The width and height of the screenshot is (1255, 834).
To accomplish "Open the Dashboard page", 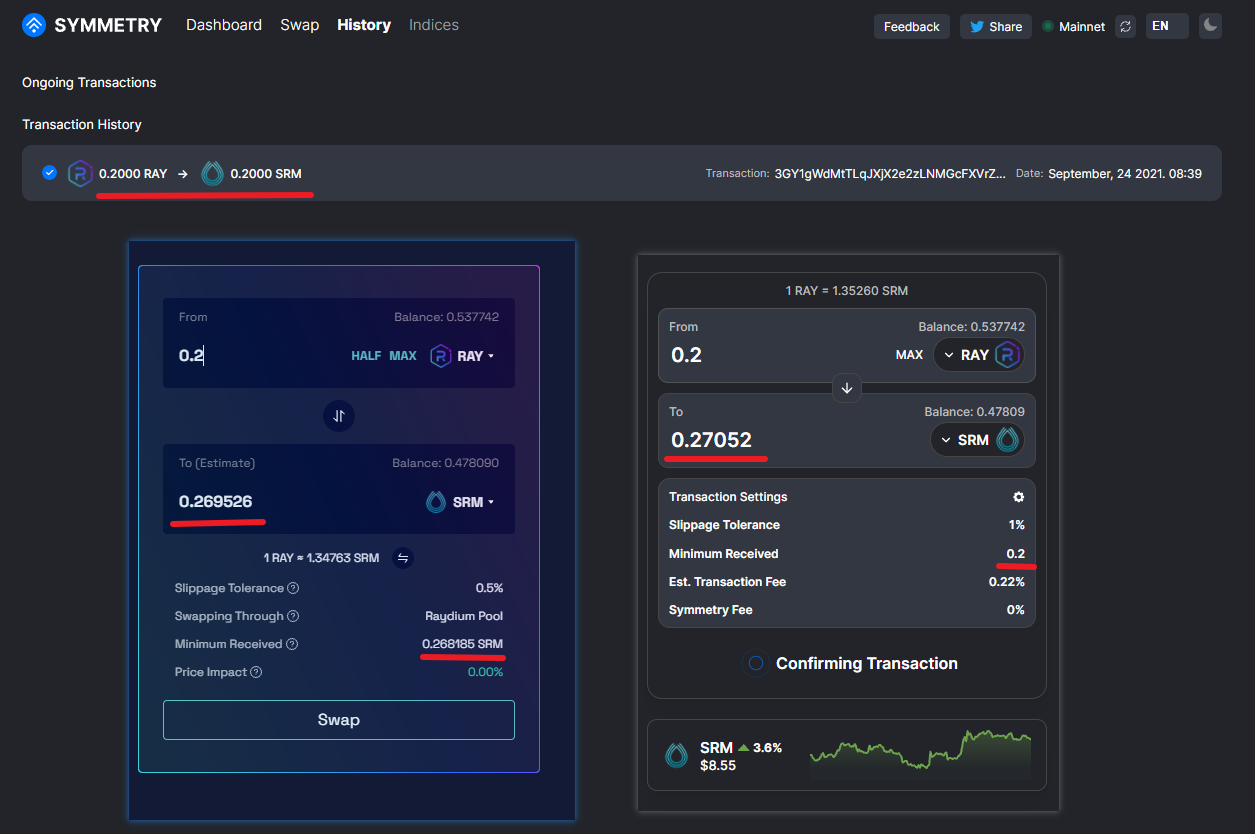I will [x=224, y=25].
